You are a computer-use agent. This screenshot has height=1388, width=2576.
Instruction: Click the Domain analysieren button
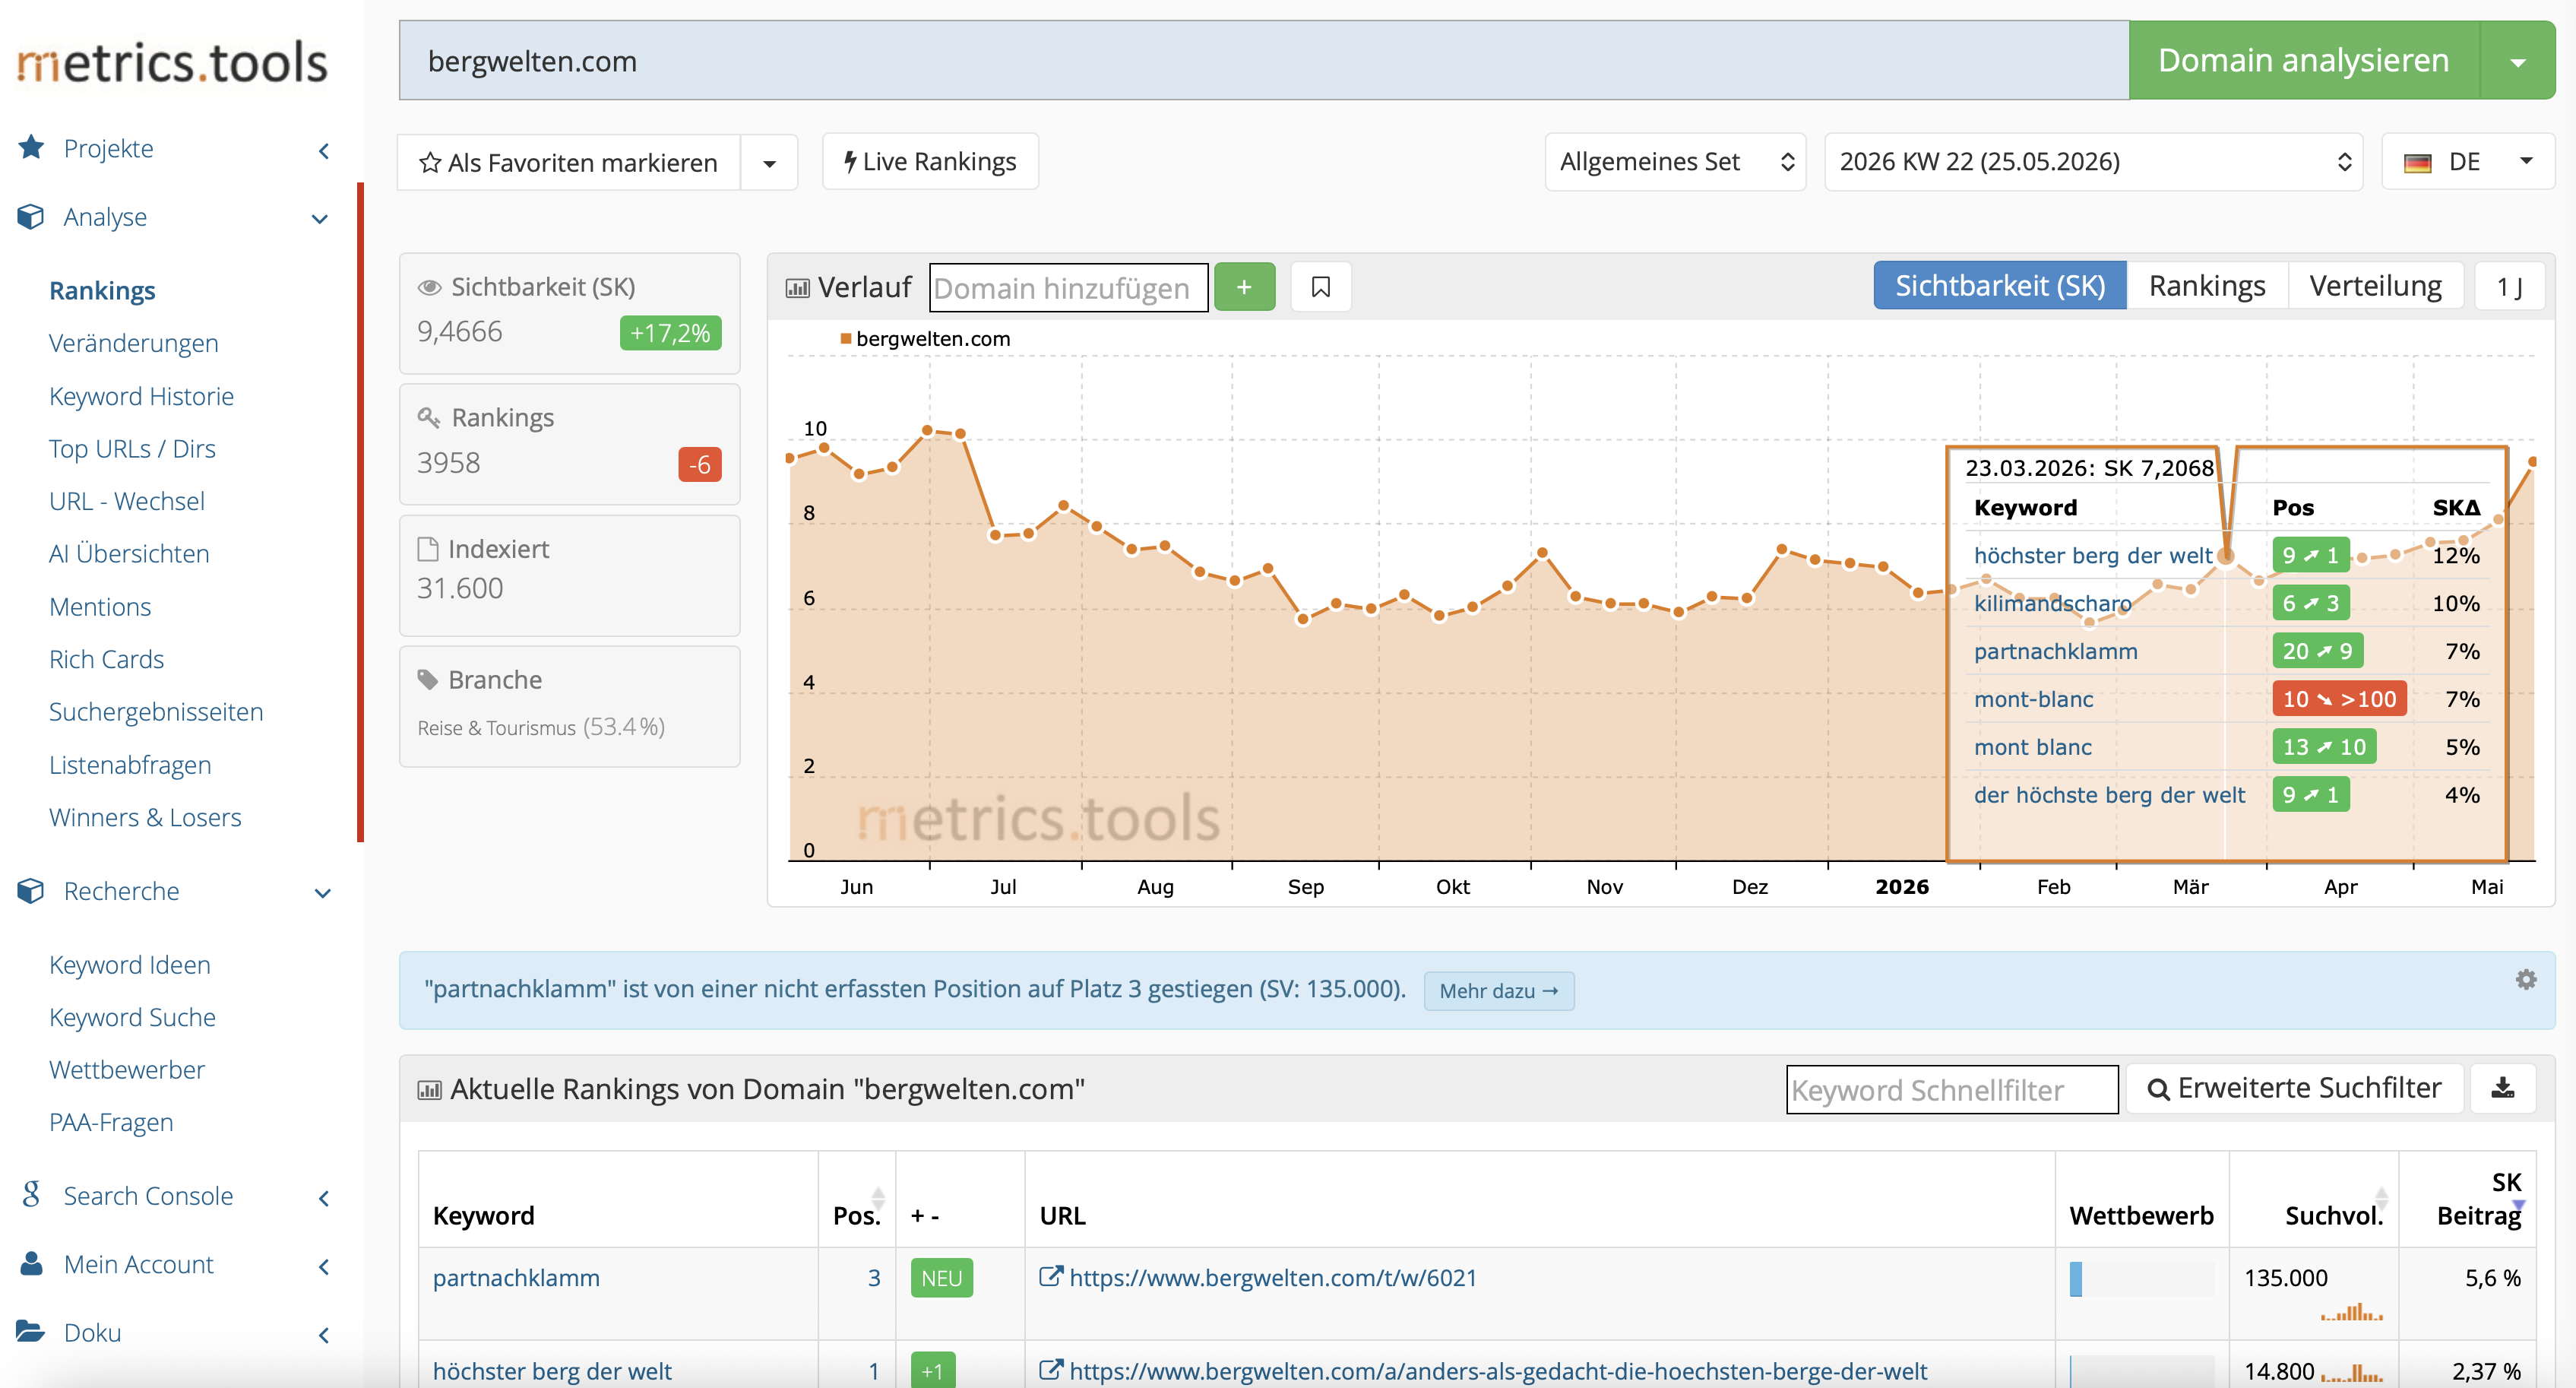(2304, 61)
